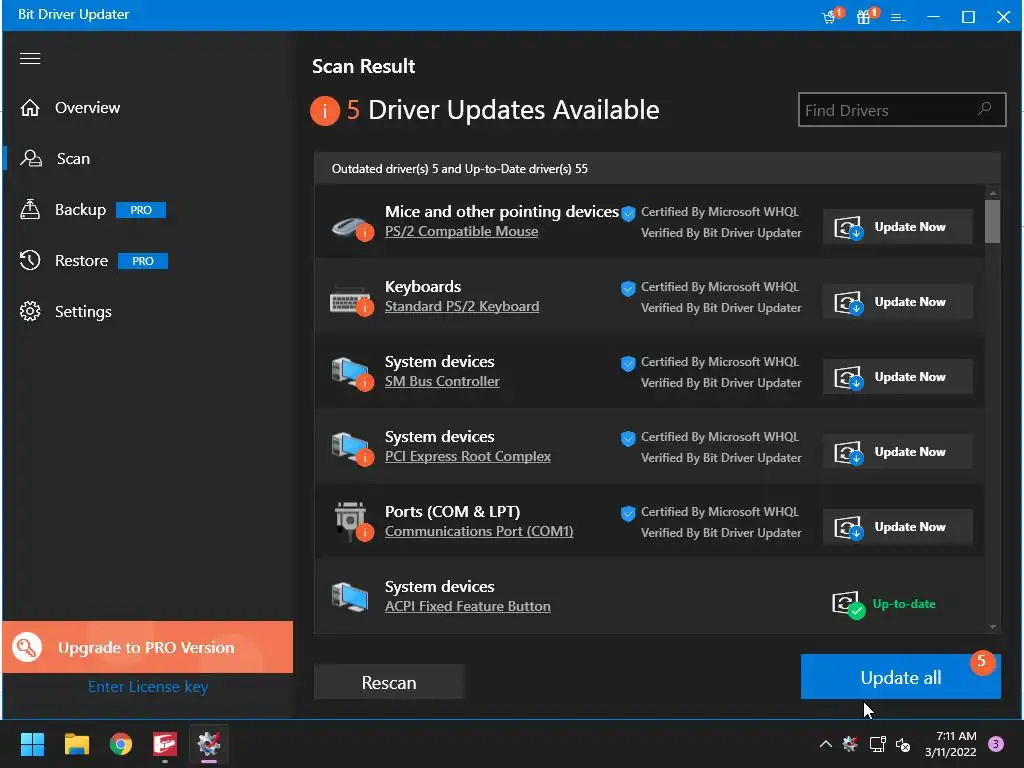Click the blue shield badge in the Mice row
Screen dimensions: 1024x768
[628, 214]
